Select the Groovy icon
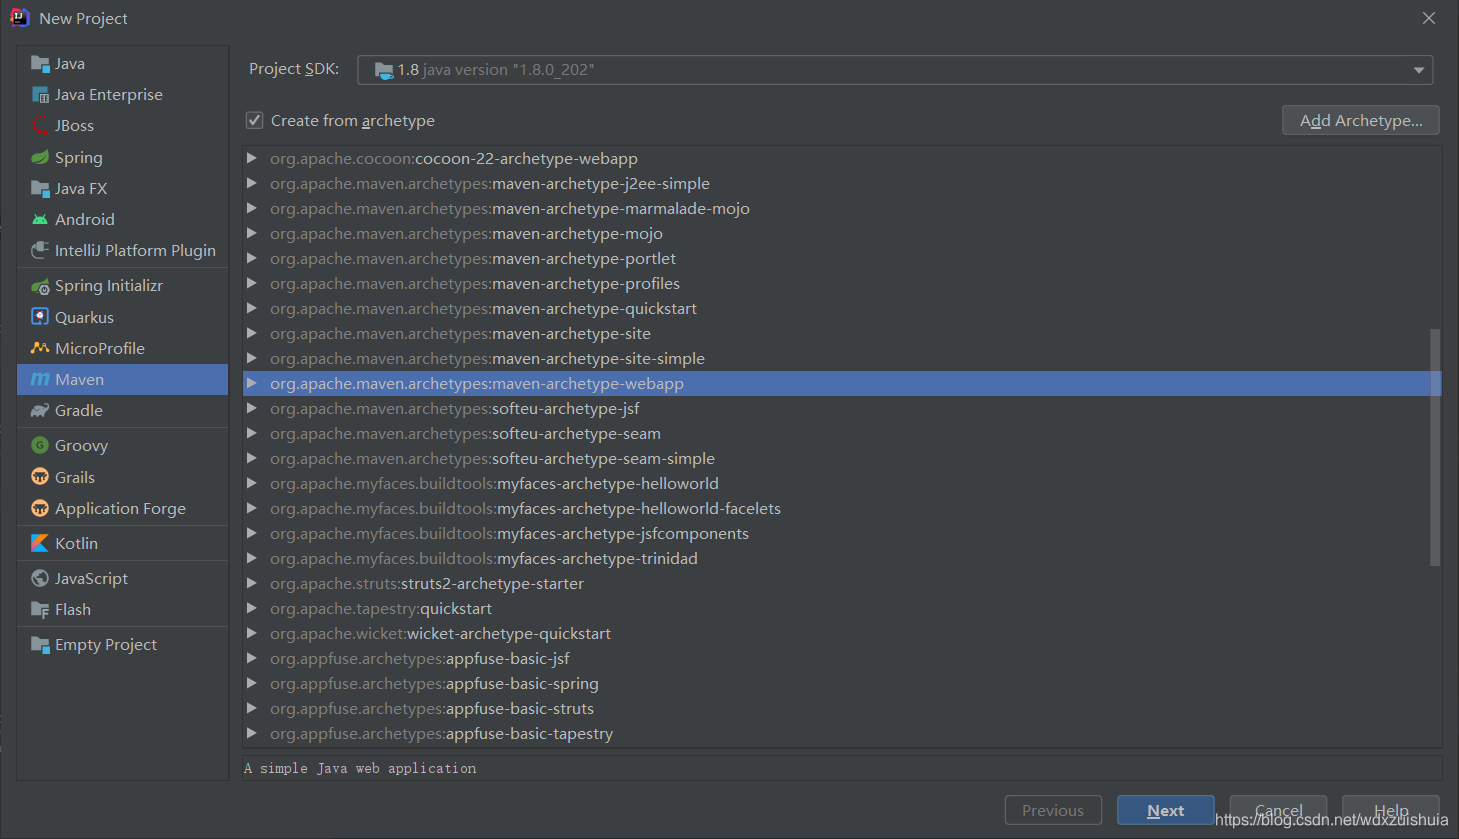Viewport: 1459px width, 839px height. pyautogui.click(x=40, y=446)
